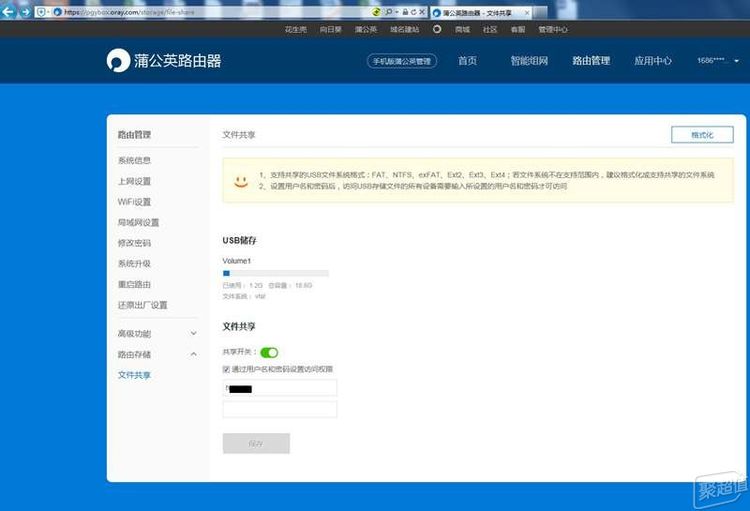This screenshot has width=750, height=511.
Task: Click the grey 保存 button
Action: pyautogui.click(x=256, y=444)
